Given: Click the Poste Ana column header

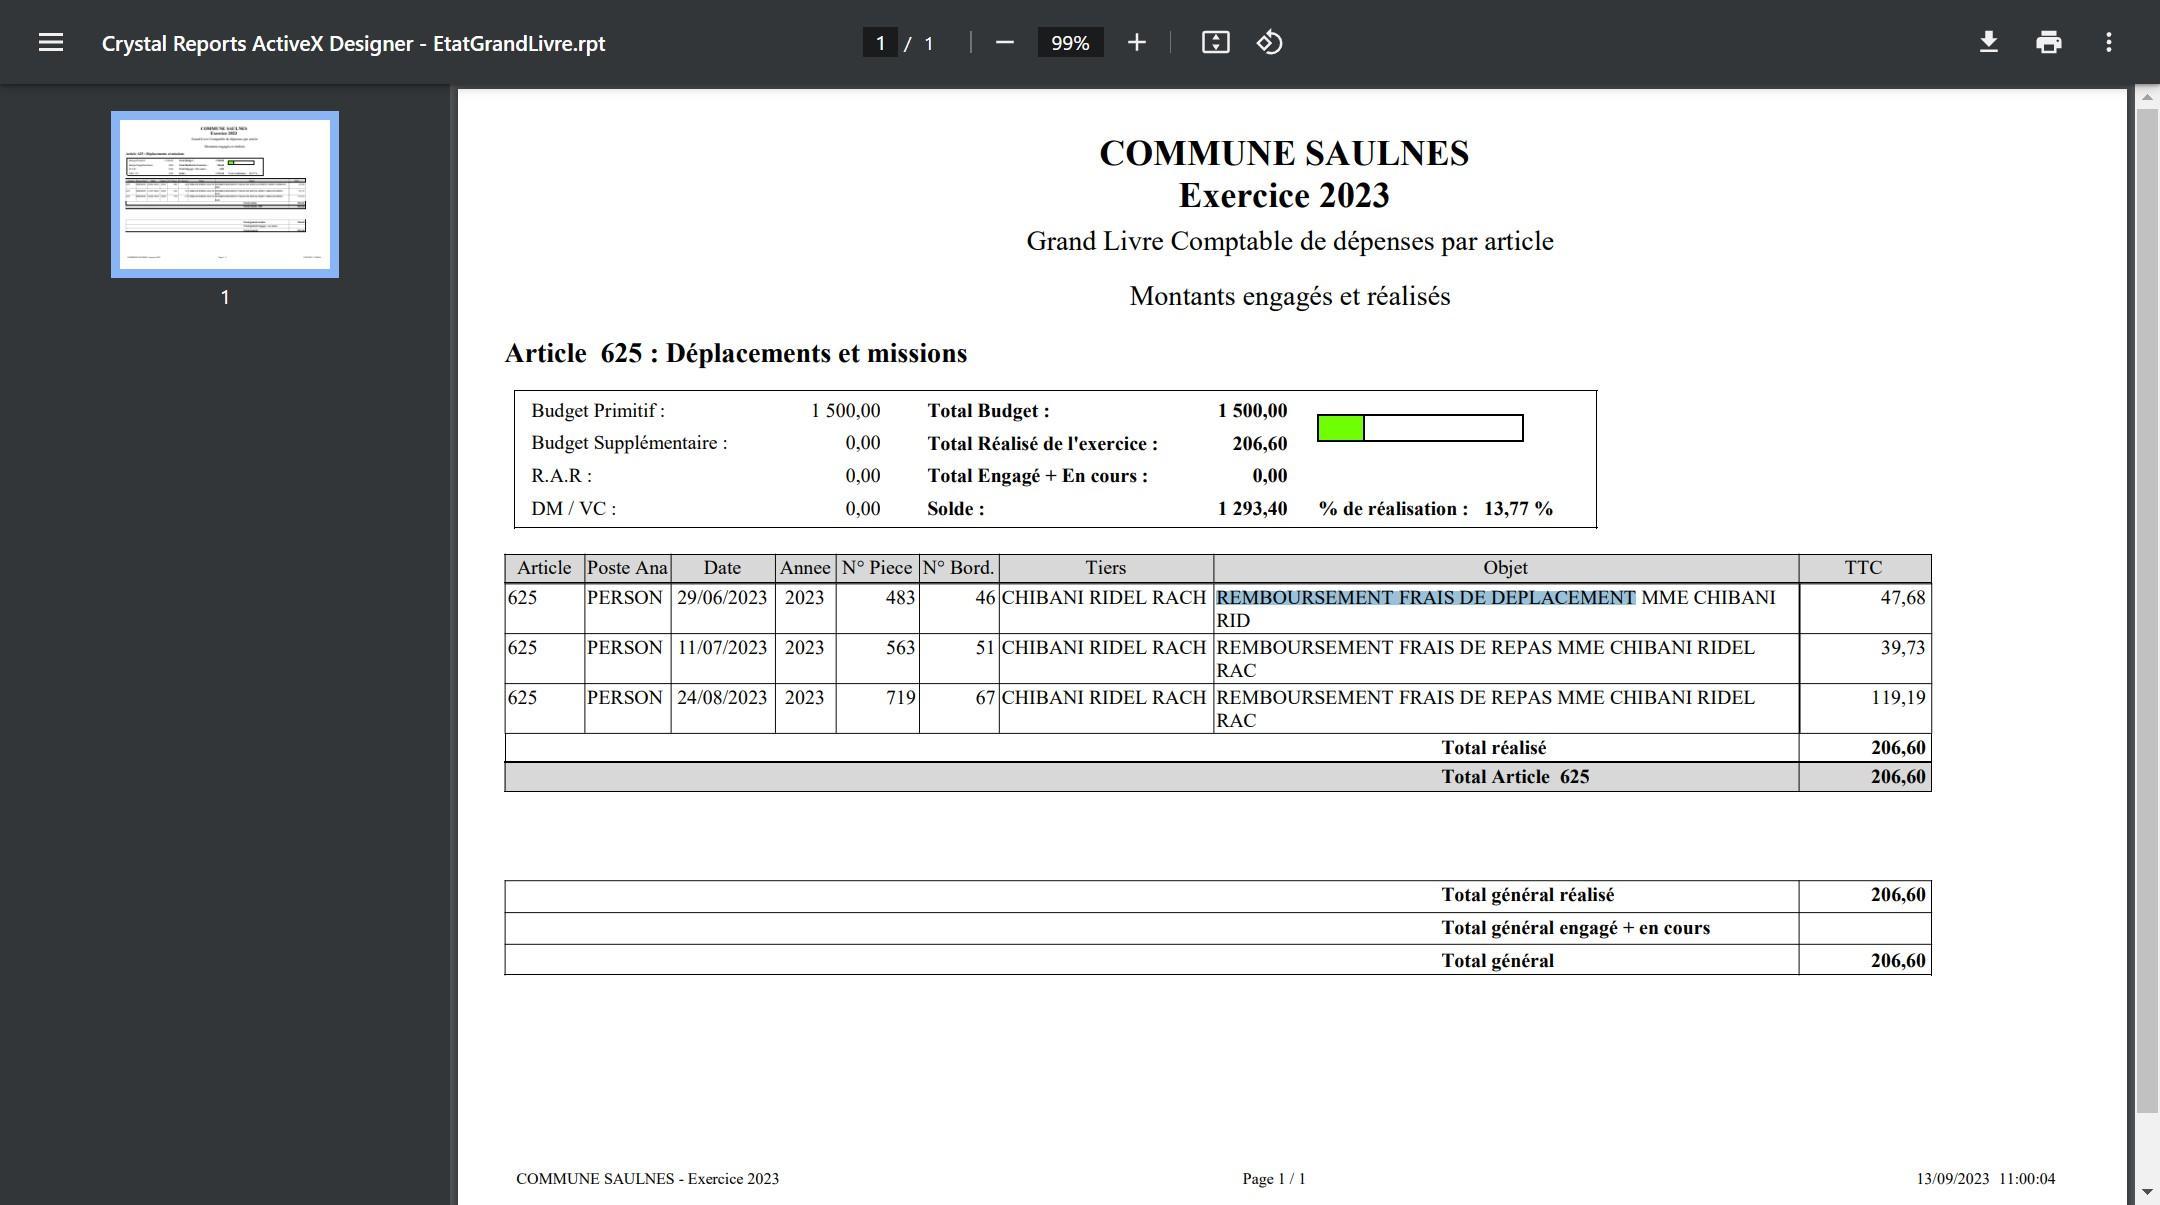Looking at the screenshot, I should (627, 568).
